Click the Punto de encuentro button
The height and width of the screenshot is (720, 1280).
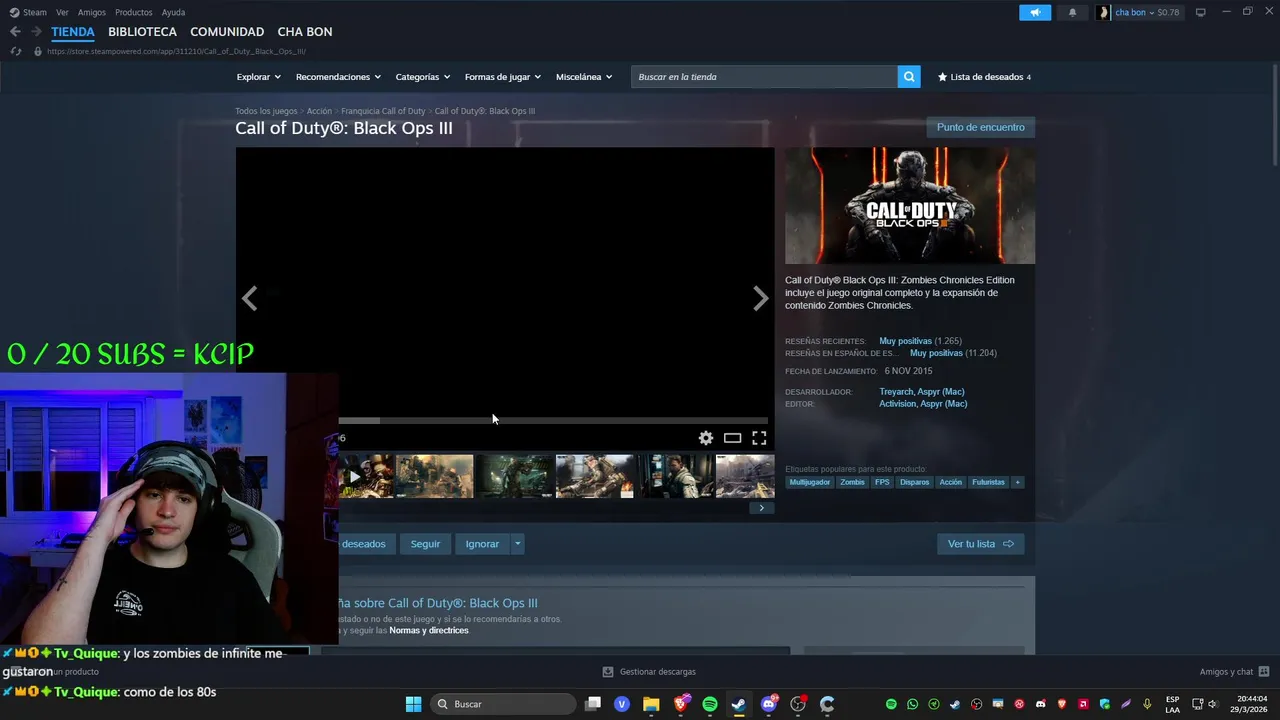981,127
